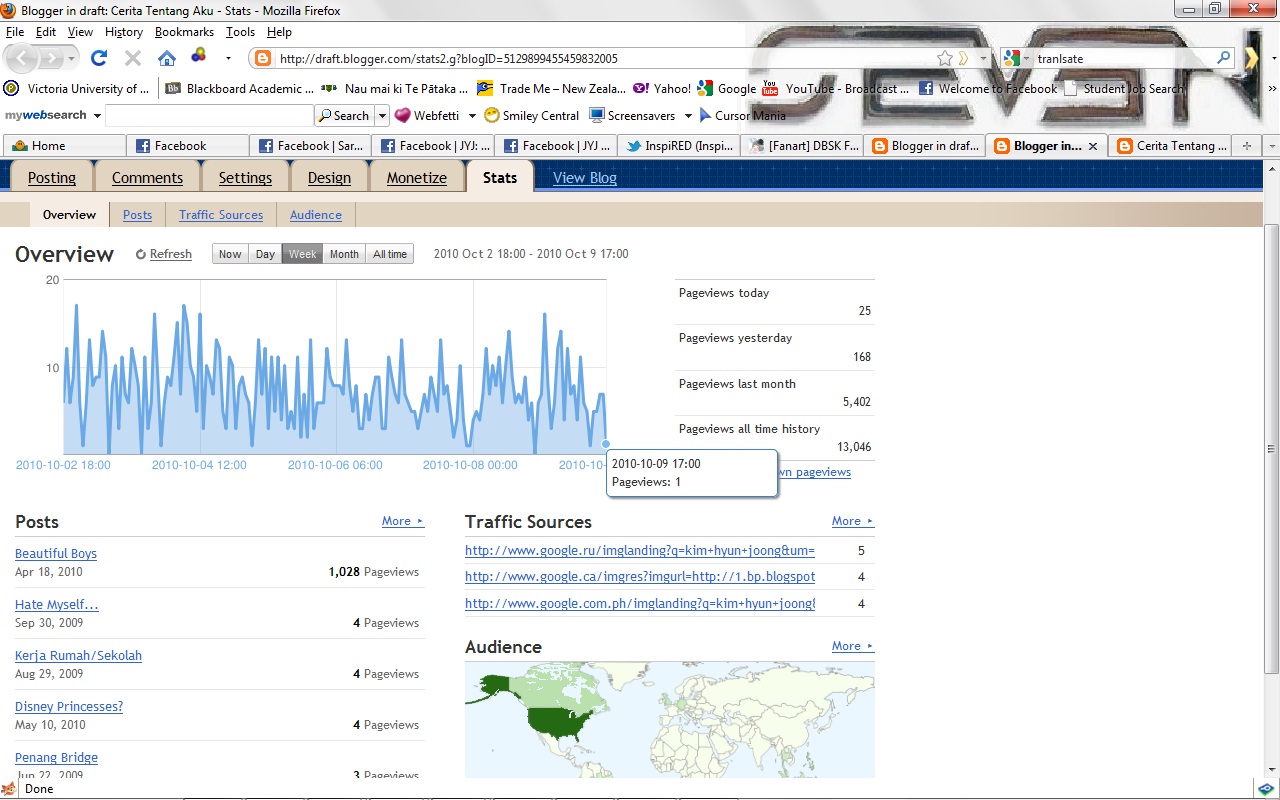Click the back navigation arrow
Screen dimensions: 1280x800
point(24,58)
